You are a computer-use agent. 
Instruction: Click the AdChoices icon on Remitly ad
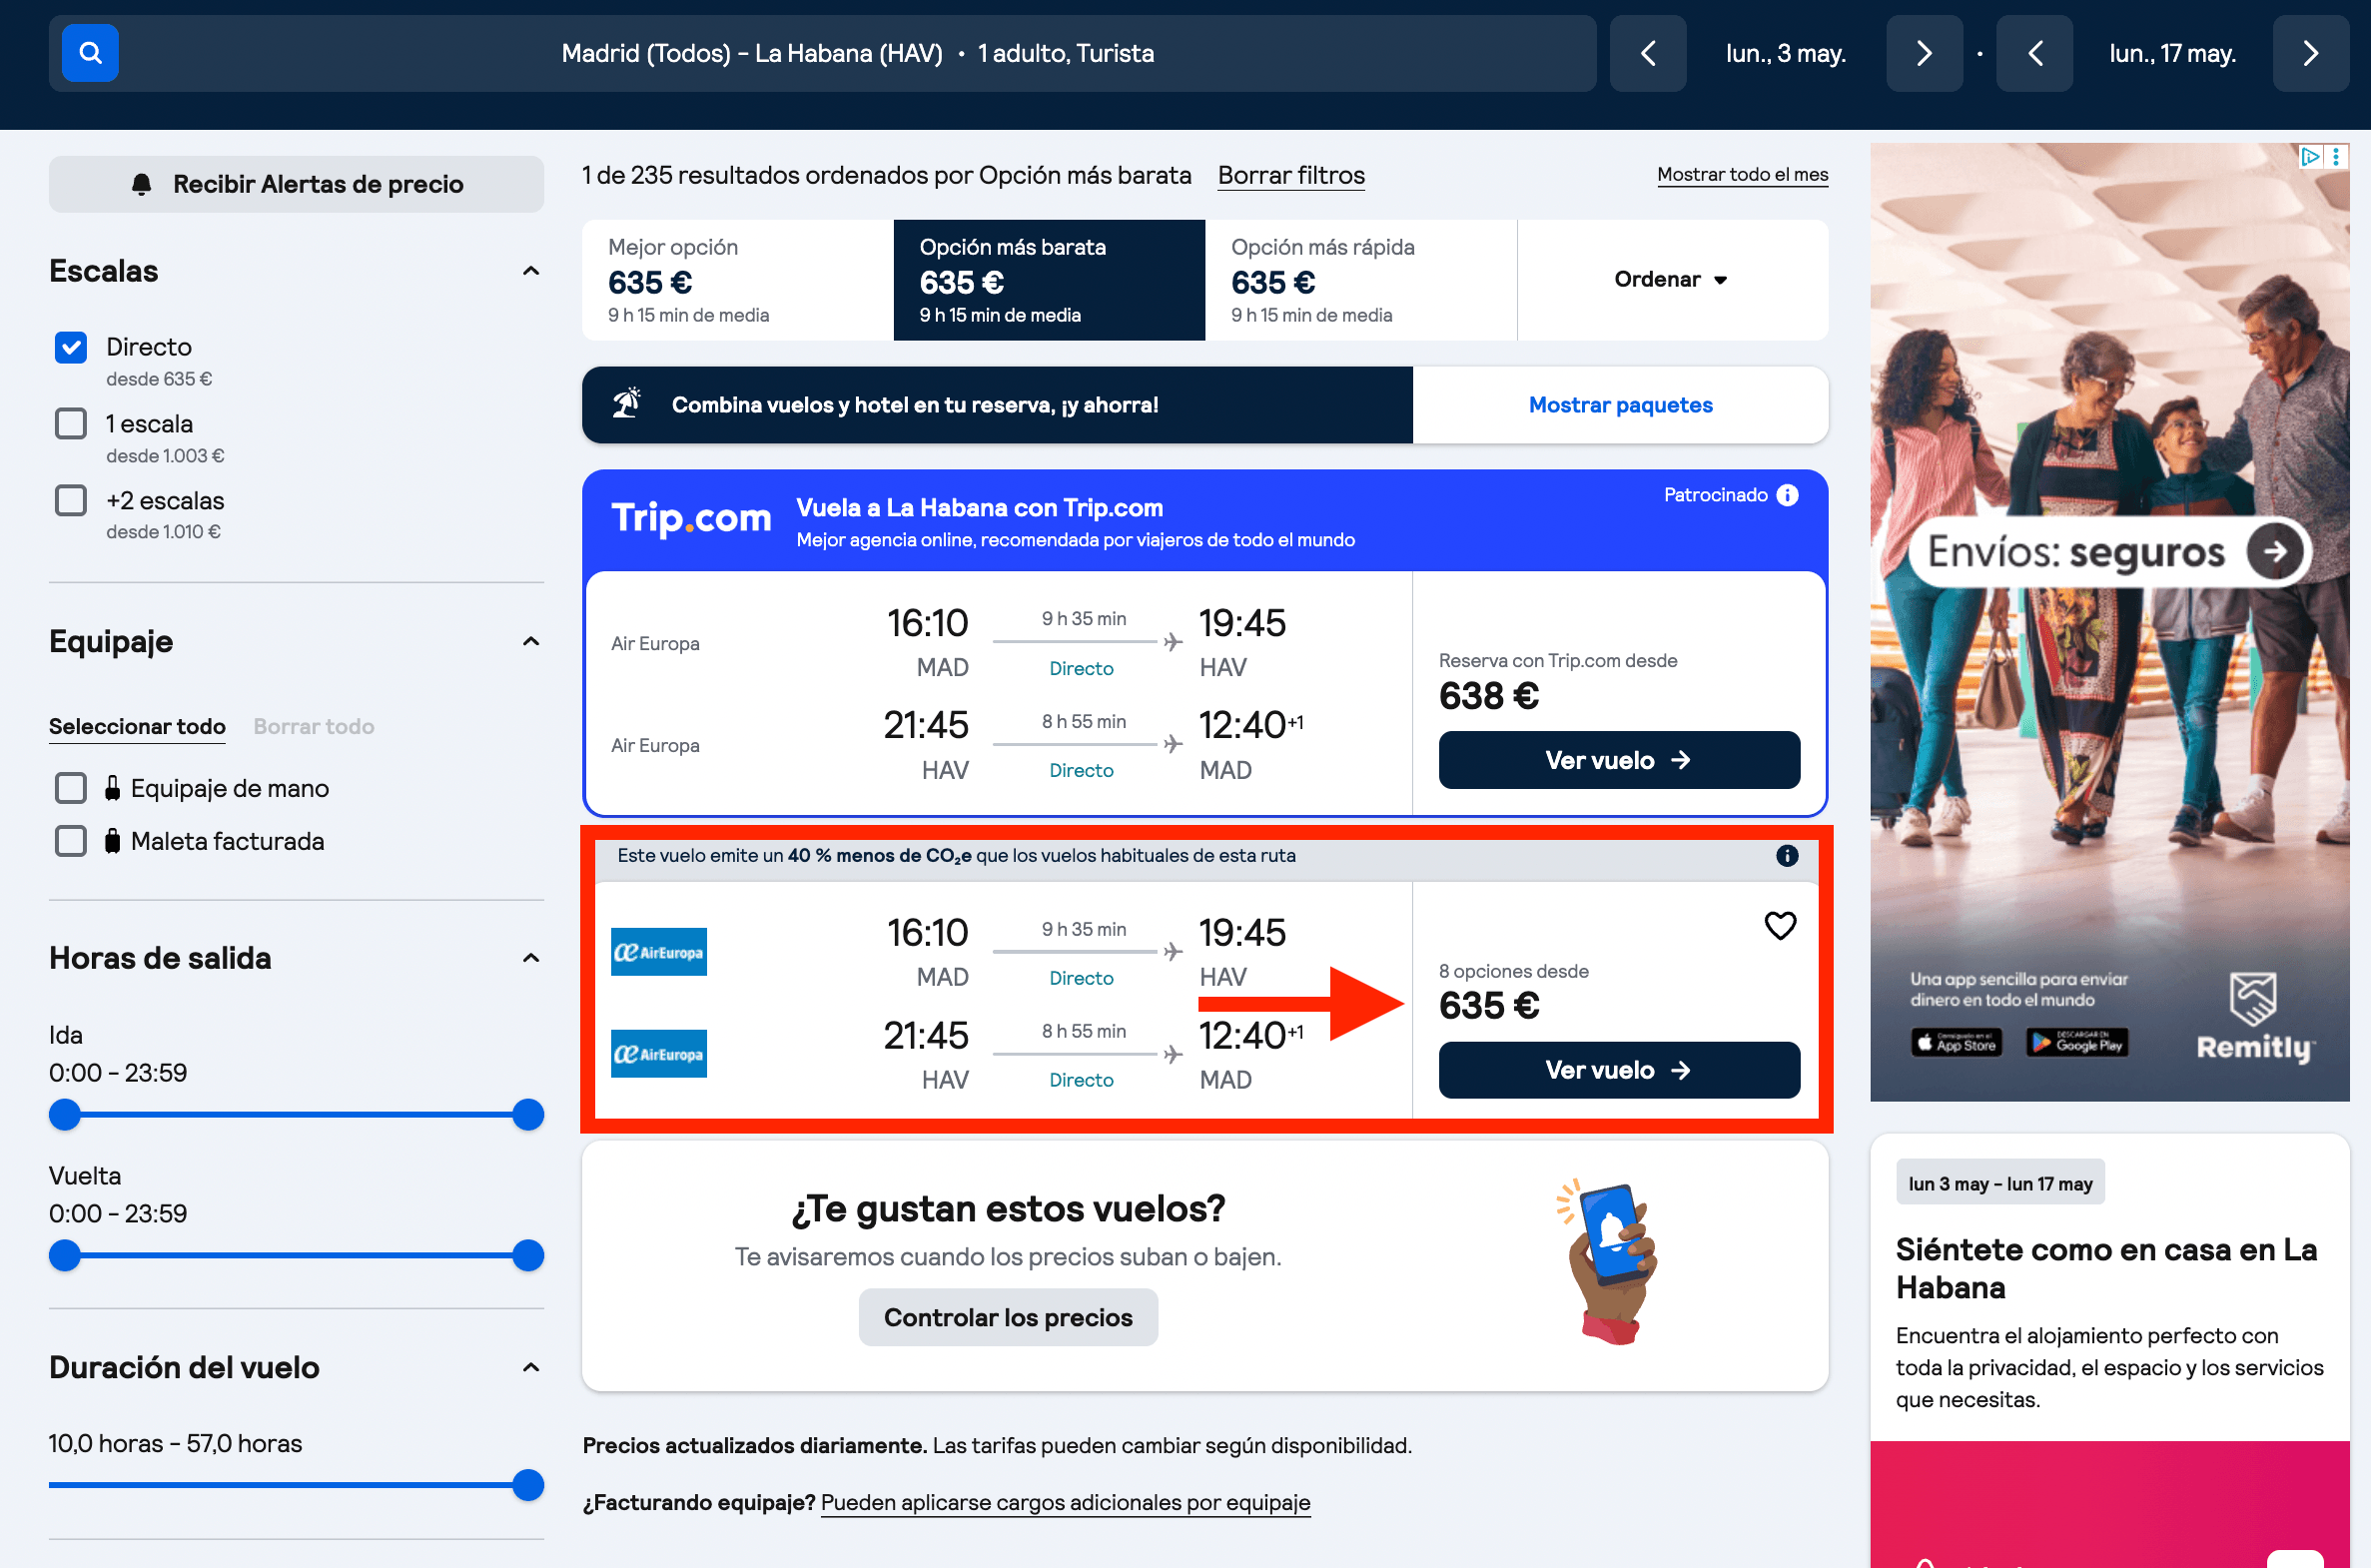(x=2310, y=156)
